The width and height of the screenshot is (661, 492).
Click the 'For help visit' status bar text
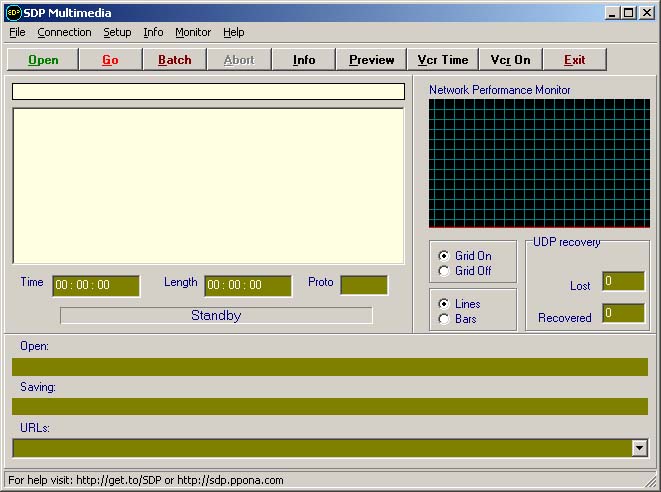click(146, 480)
